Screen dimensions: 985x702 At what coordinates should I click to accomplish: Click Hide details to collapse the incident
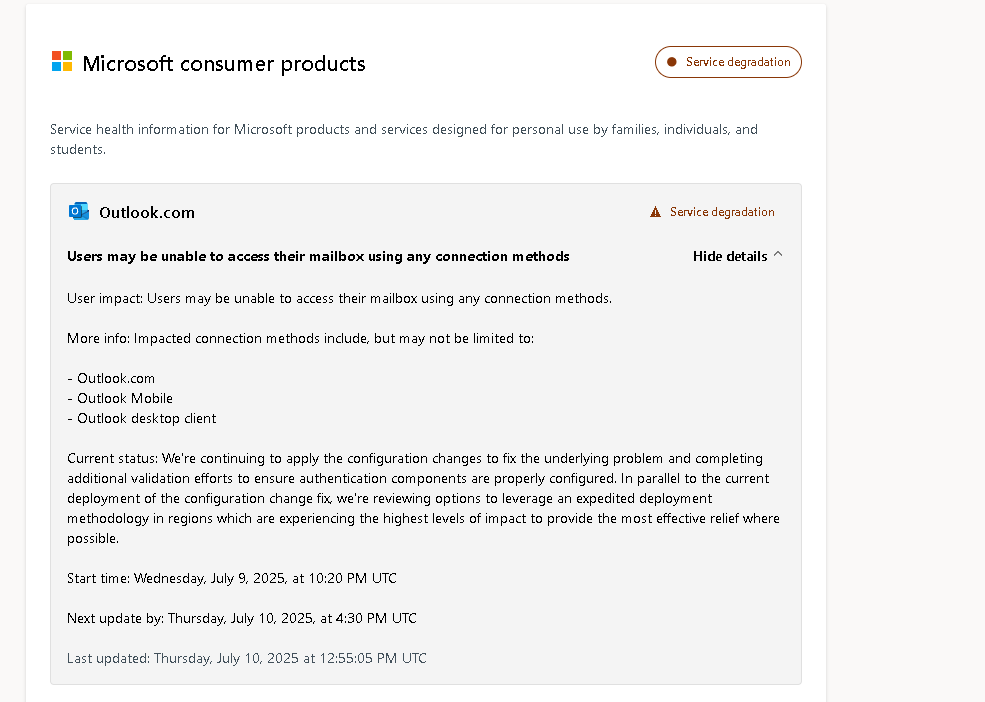730,256
